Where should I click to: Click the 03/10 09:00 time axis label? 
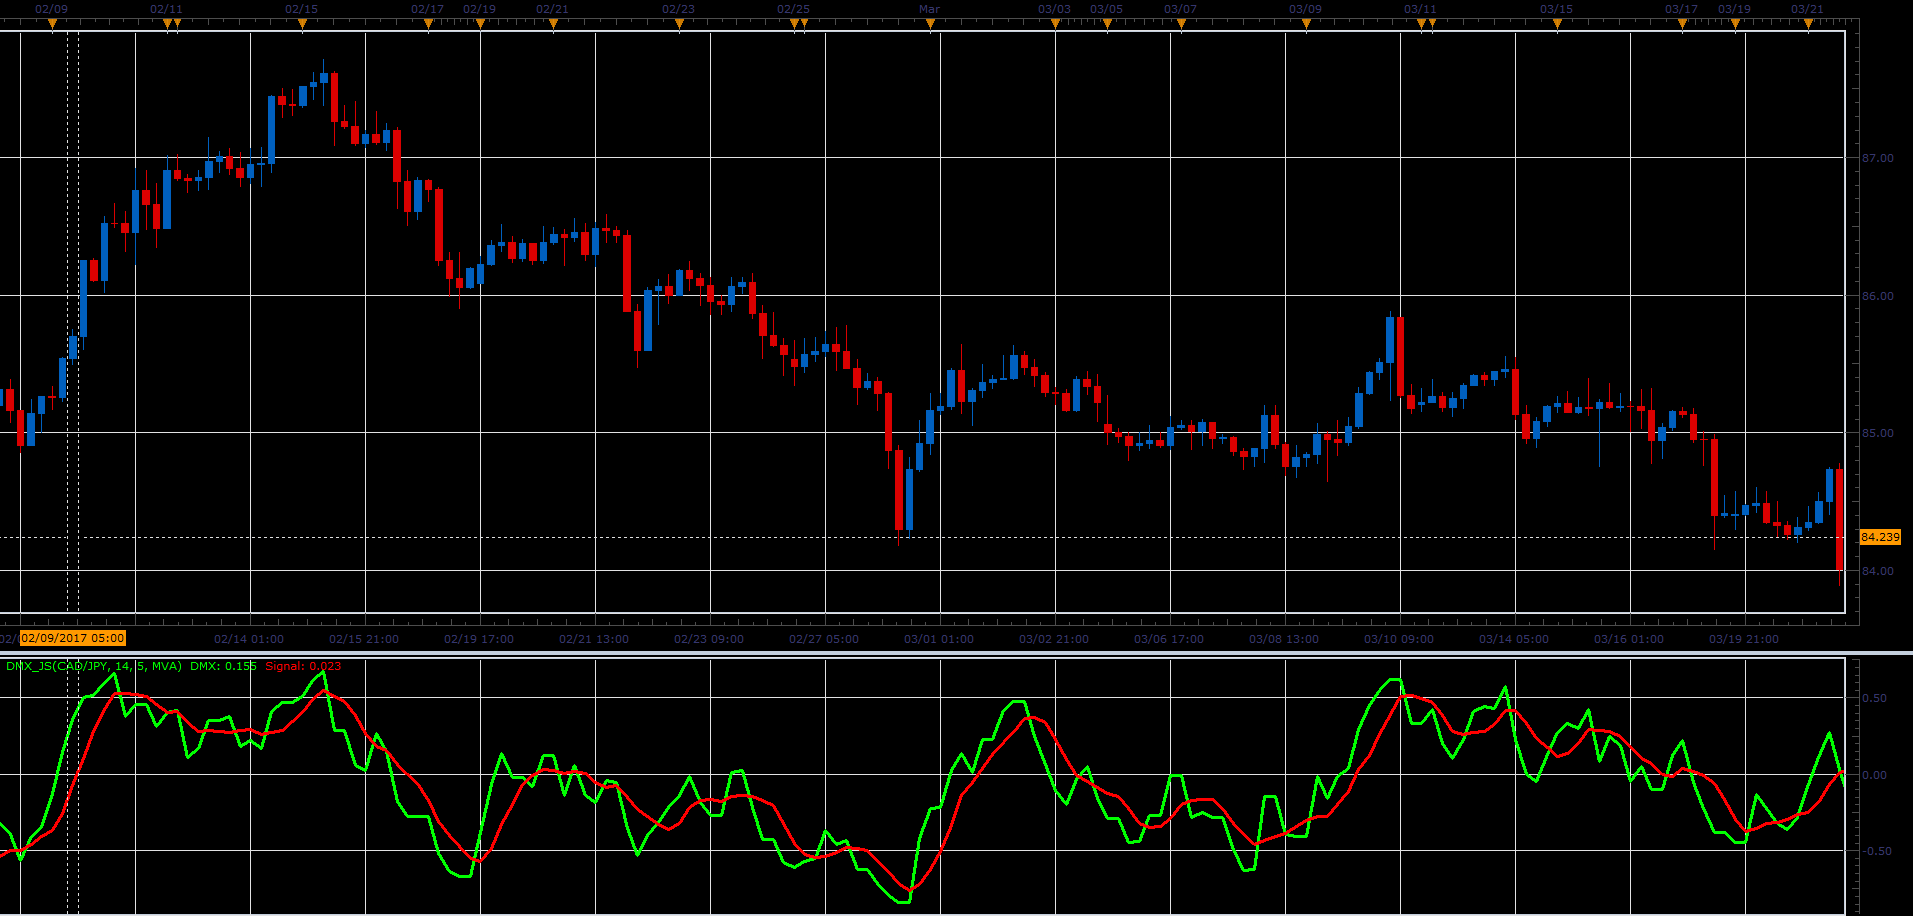(x=1398, y=639)
